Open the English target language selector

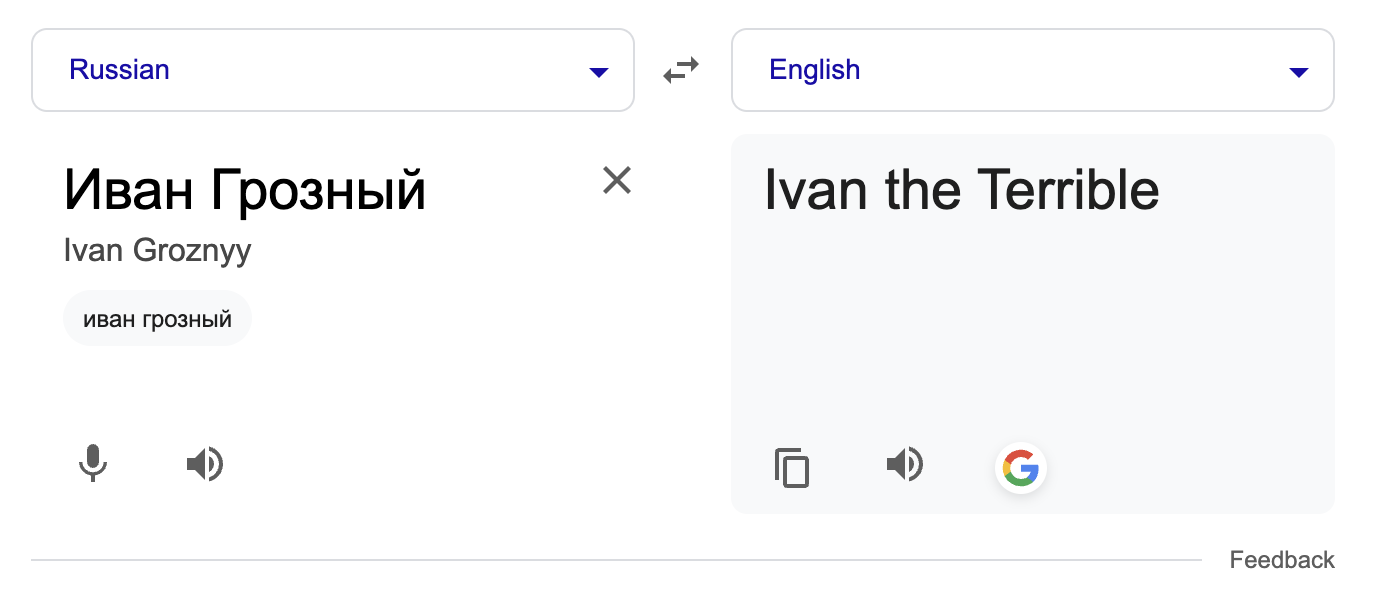click(x=1032, y=70)
